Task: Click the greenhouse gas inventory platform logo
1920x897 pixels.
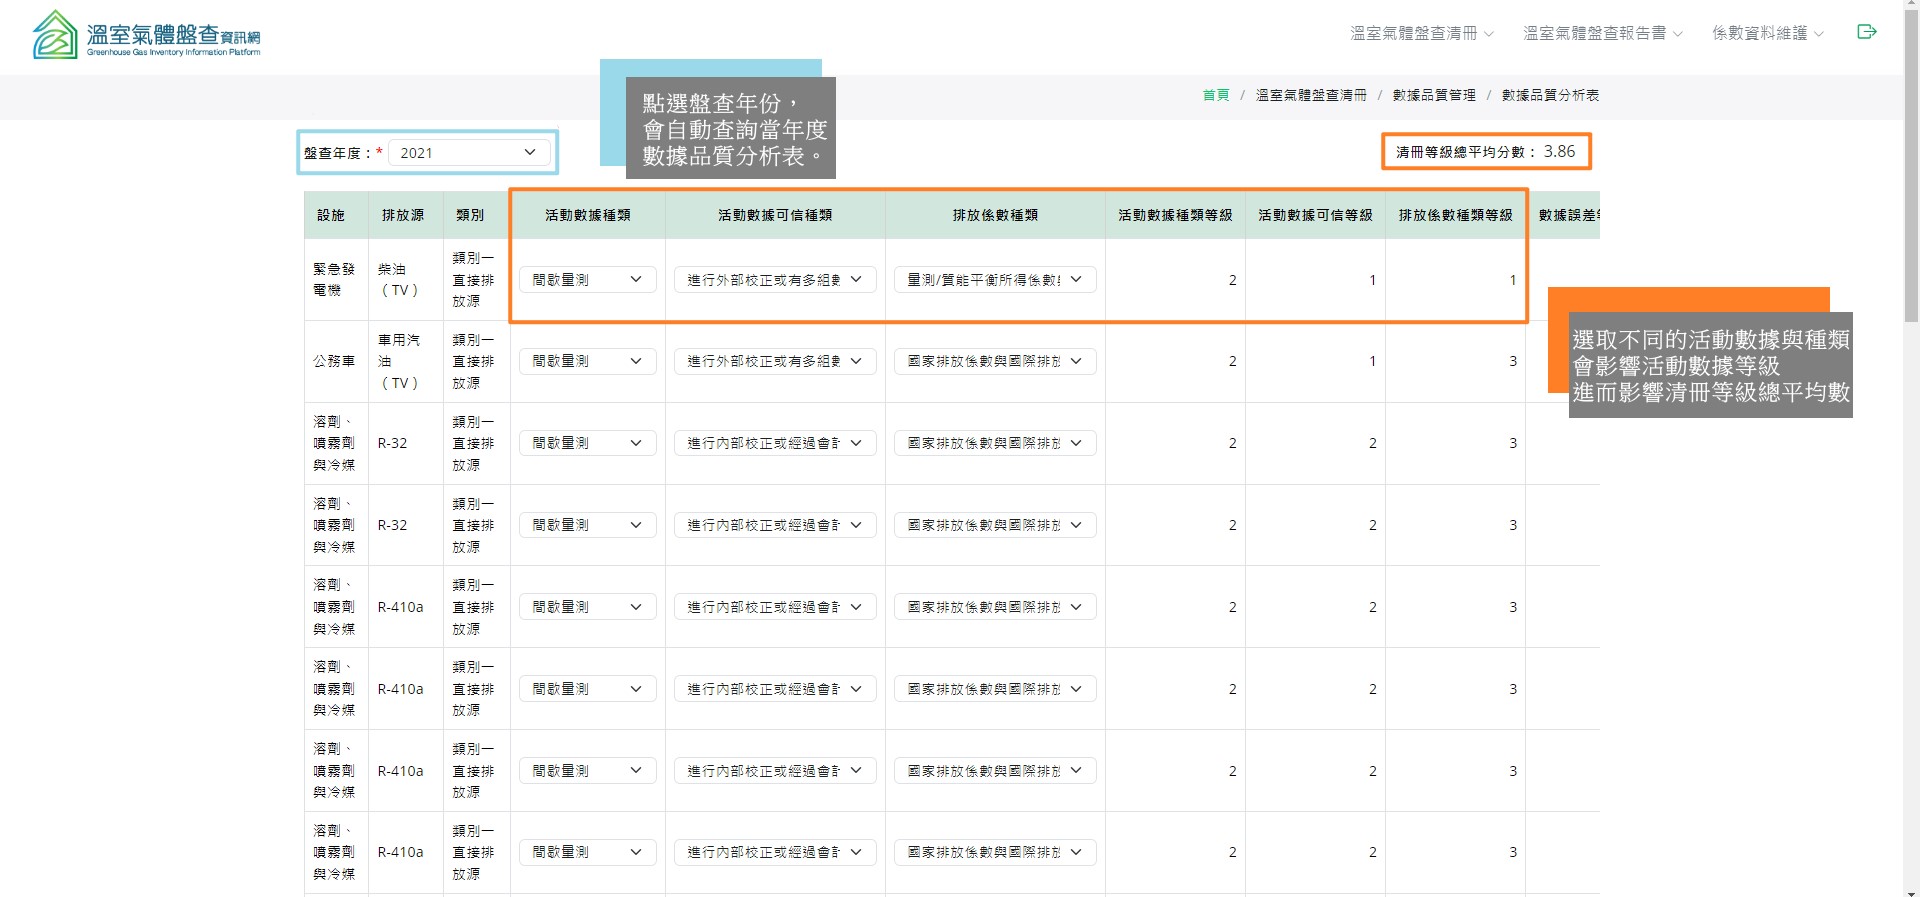Action: (x=146, y=35)
